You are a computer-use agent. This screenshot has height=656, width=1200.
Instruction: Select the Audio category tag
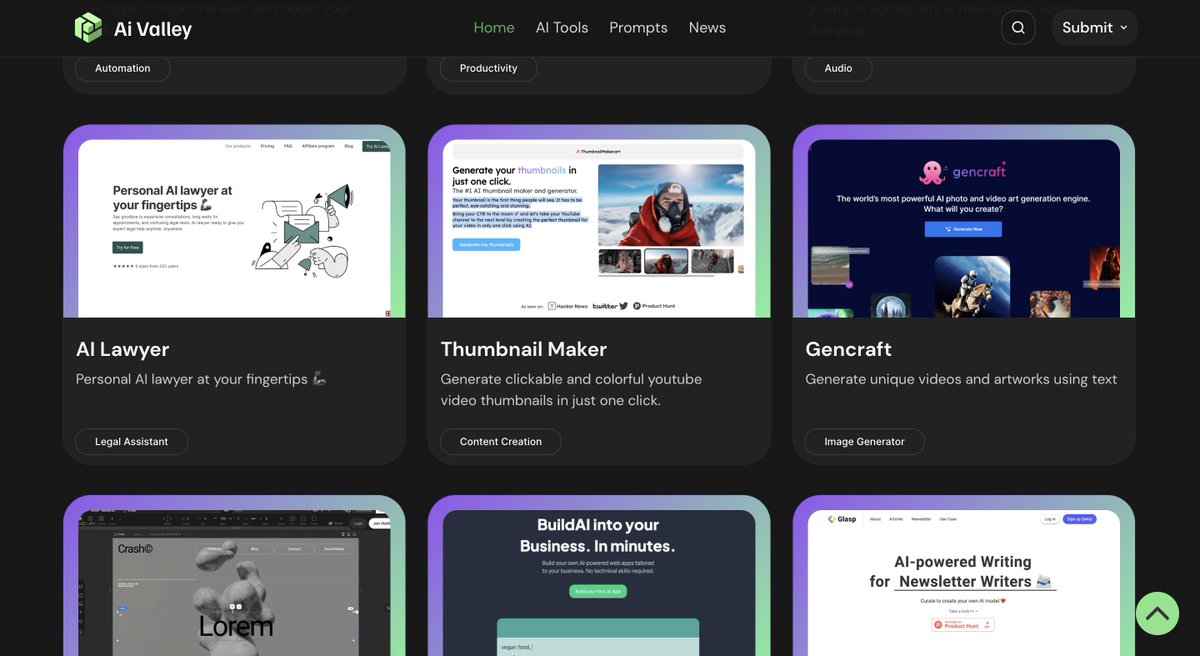pyautogui.click(x=839, y=68)
